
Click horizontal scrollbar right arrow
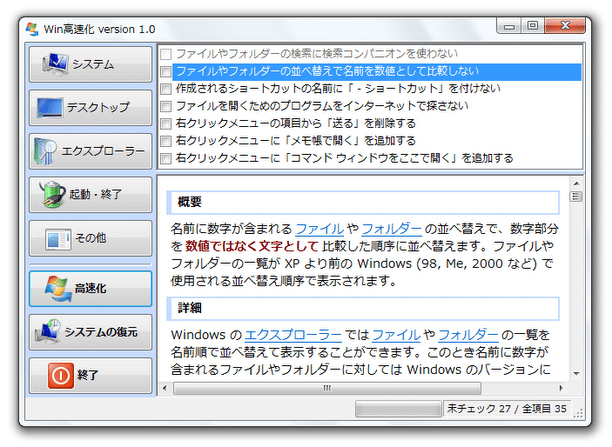tap(561, 388)
